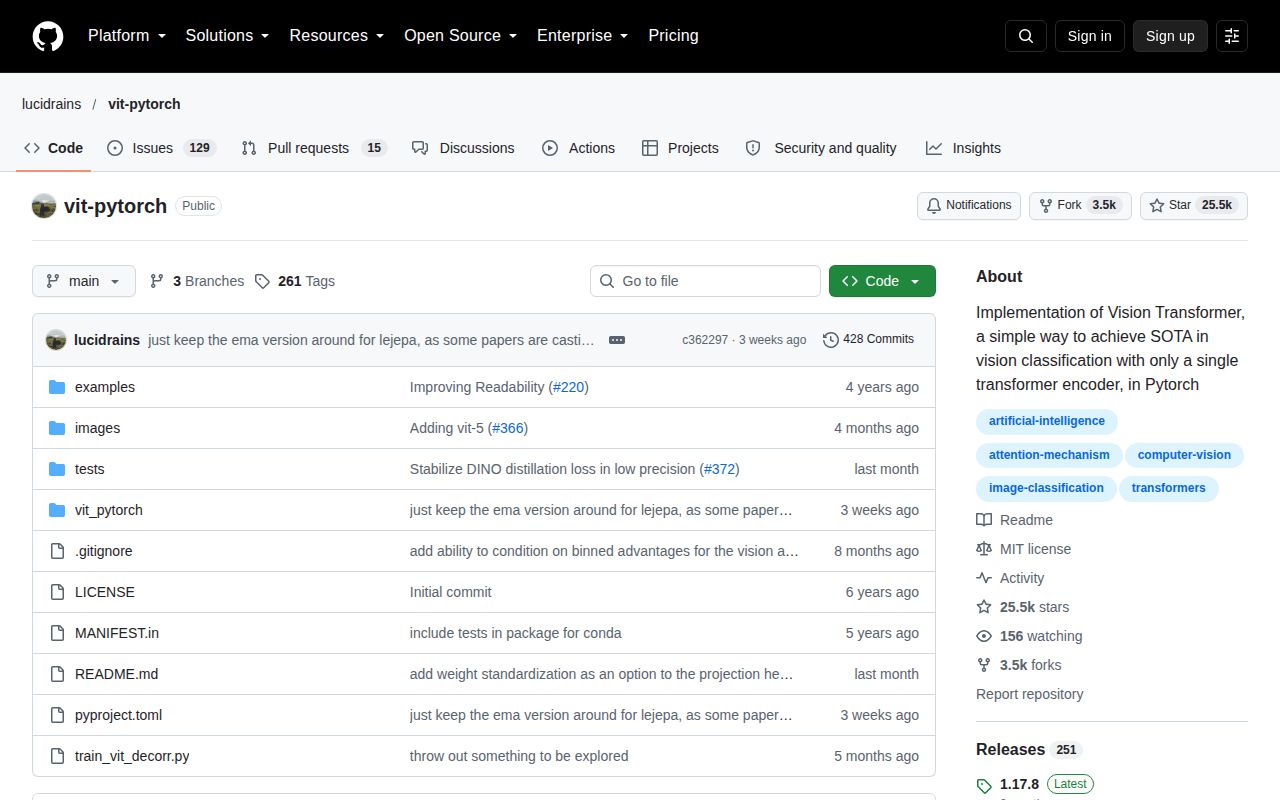Open the Enterprise dropdown menu
Viewport: 1280px width, 800px height.
pyautogui.click(x=583, y=36)
